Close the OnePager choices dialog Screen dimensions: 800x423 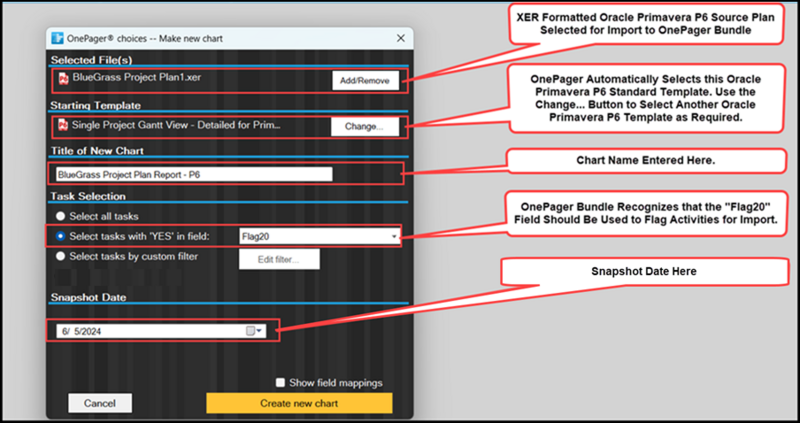point(401,38)
